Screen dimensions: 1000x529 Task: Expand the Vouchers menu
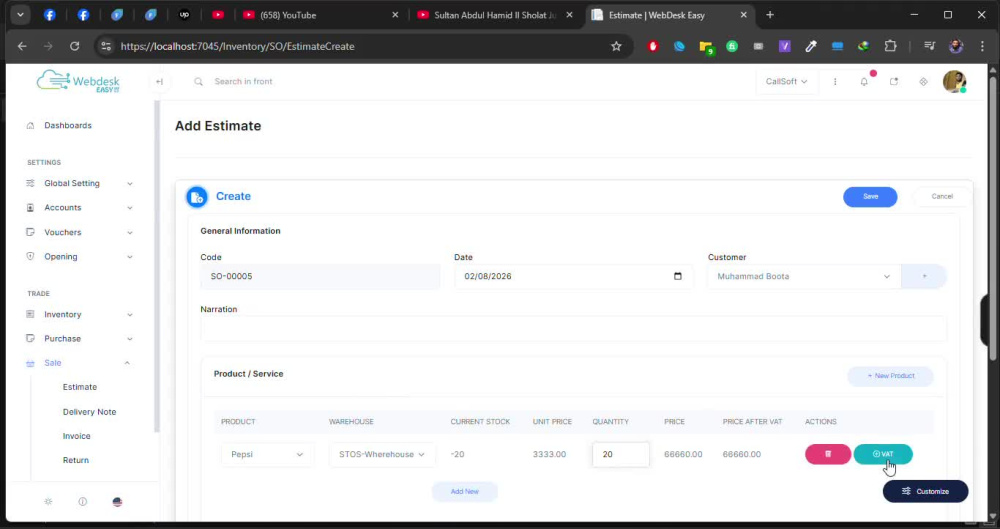coord(80,232)
